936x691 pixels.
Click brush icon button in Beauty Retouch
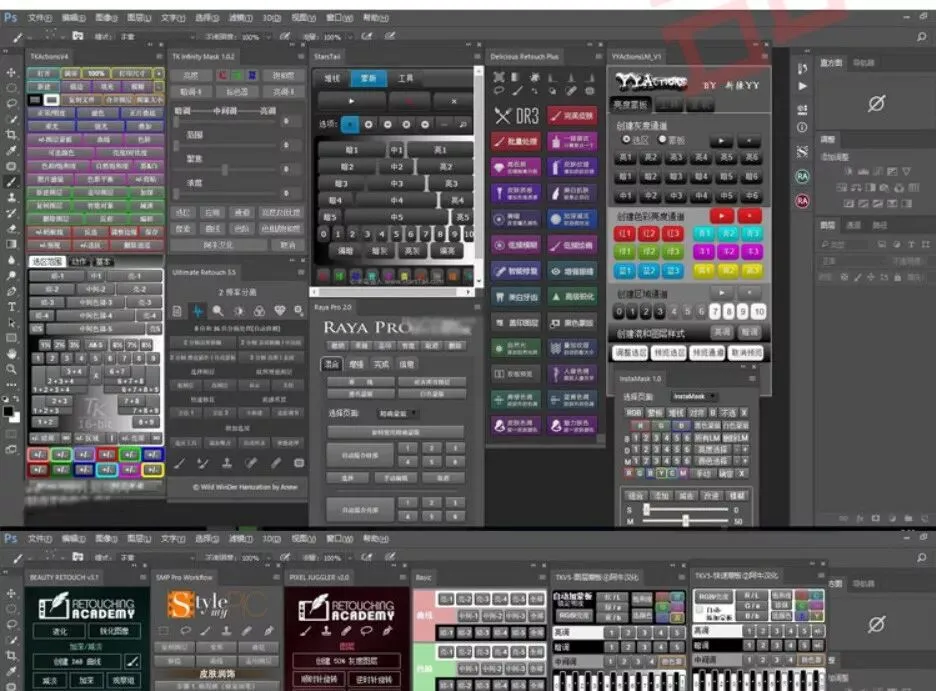click(x=133, y=661)
